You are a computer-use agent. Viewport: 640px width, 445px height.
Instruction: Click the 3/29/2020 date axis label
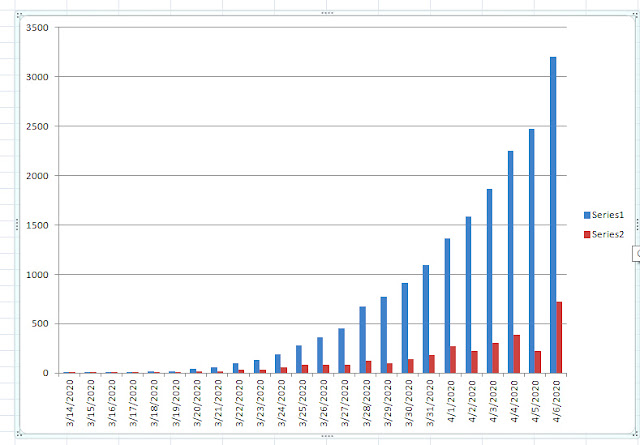388,403
